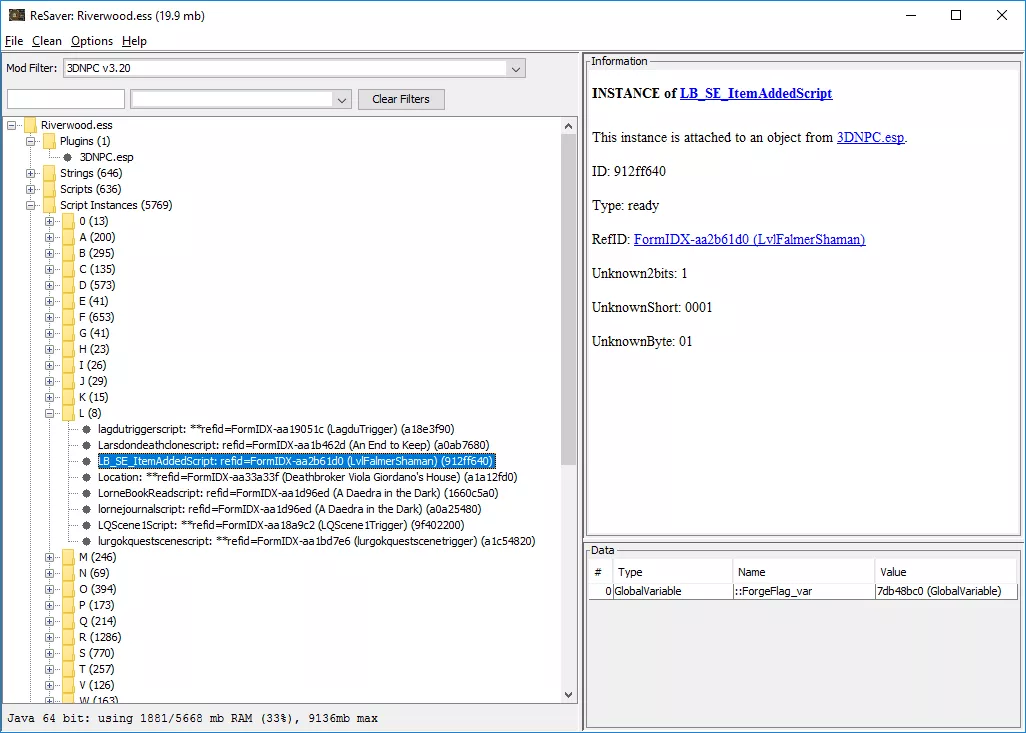1026x733 pixels.
Task: Open the Mod Filter dropdown
Action: pos(515,69)
